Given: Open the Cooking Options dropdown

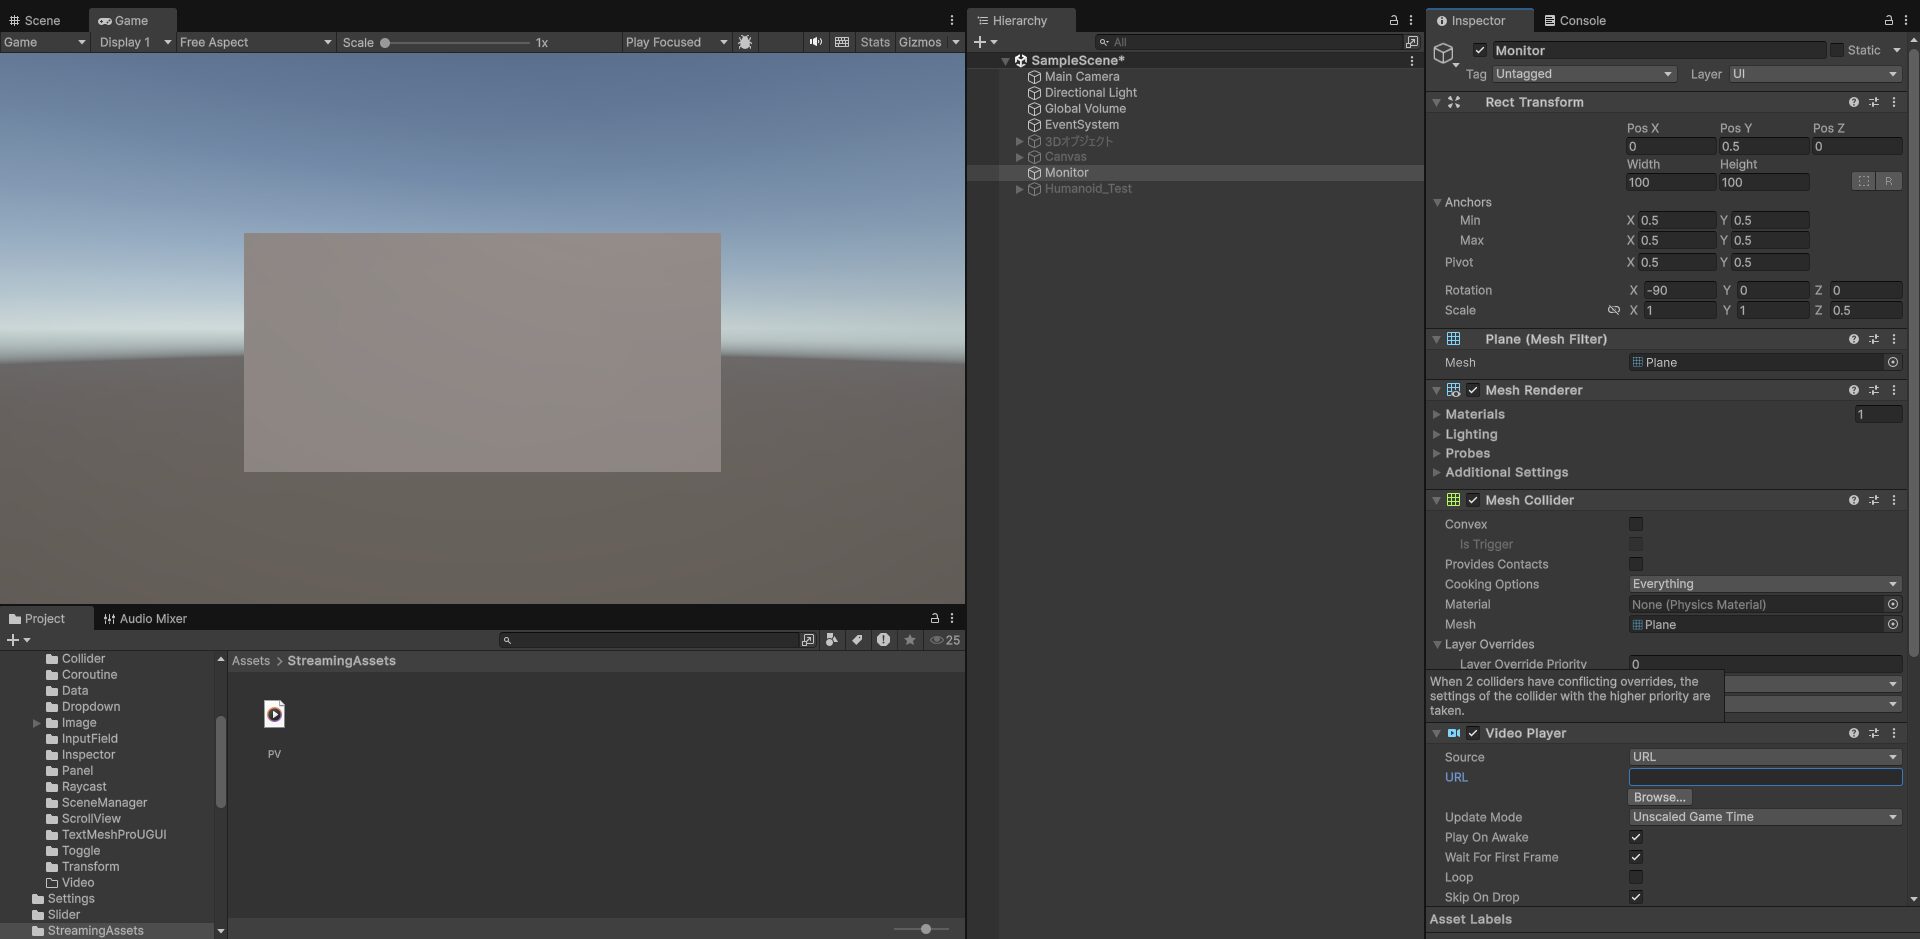Looking at the screenshot, I should tap(1764, 584).
